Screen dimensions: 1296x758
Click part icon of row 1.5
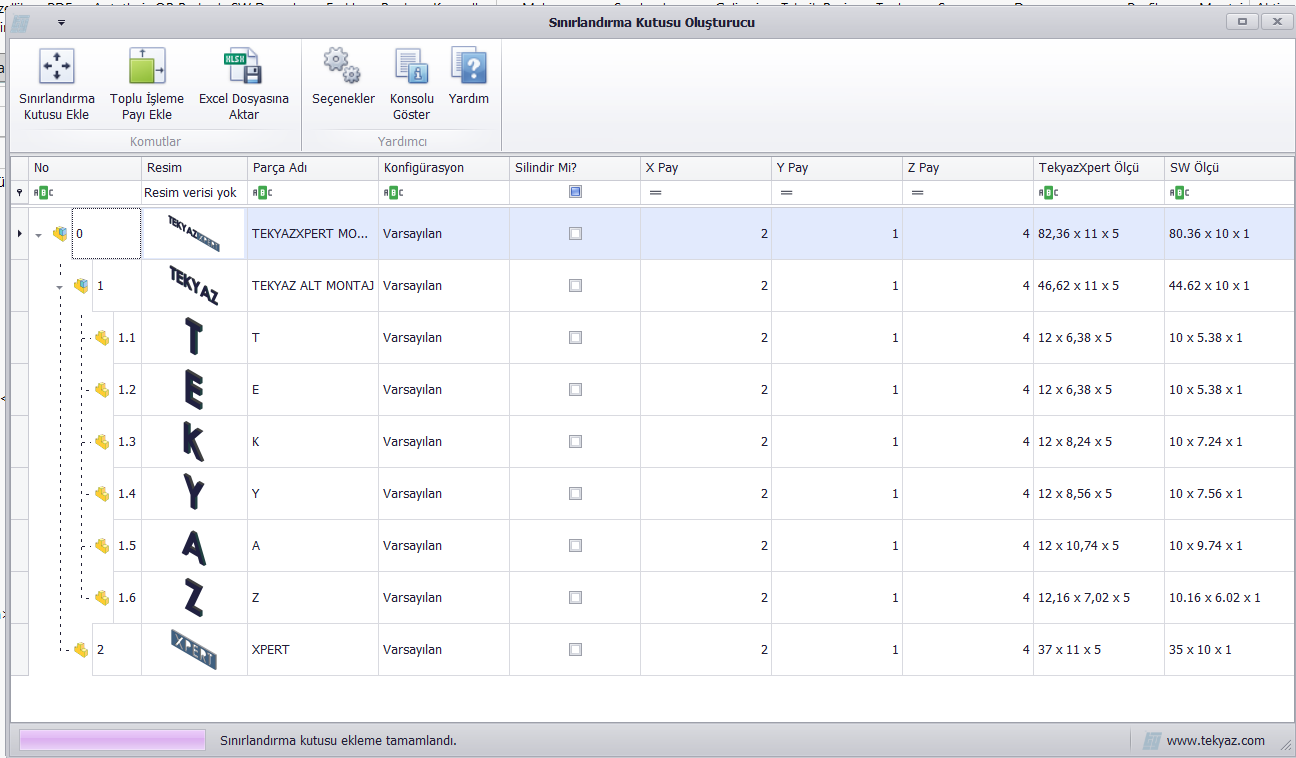tap(102, 546)
